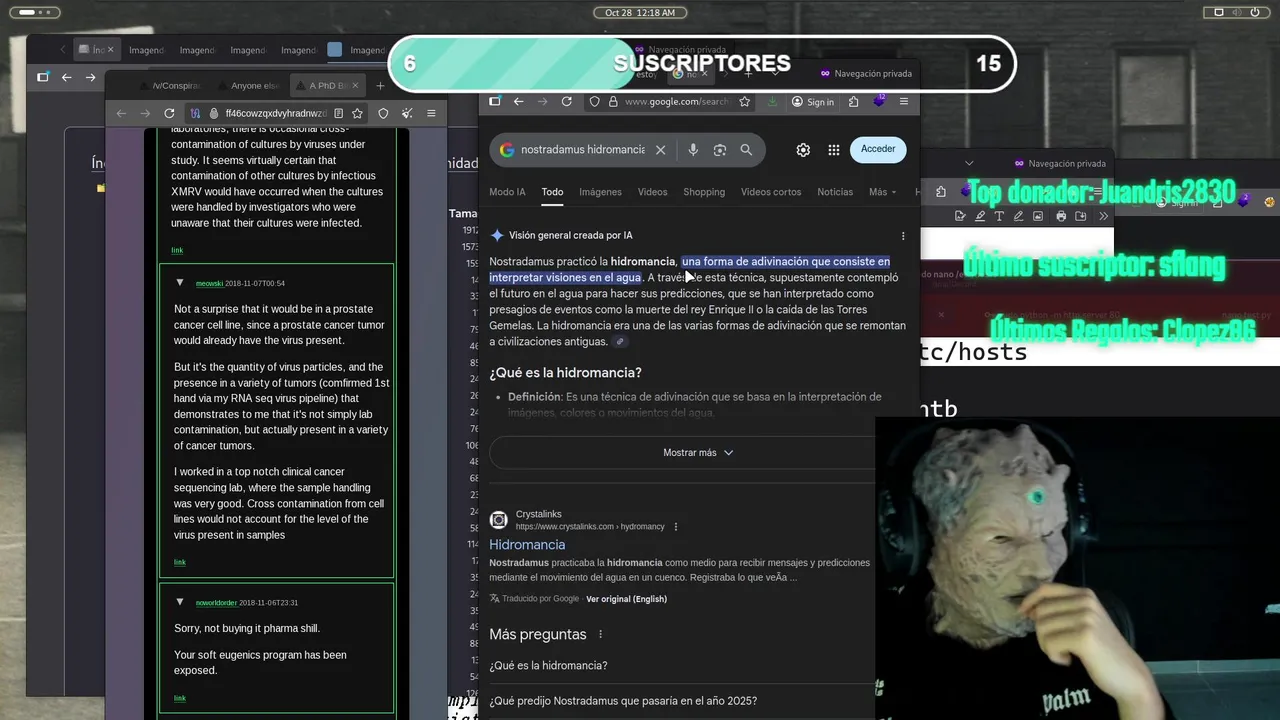The width and height of the screenshot is (1280, 720).
Task: Select text tool in PDF viewer toolbar
Action: (x=999, y=216)
